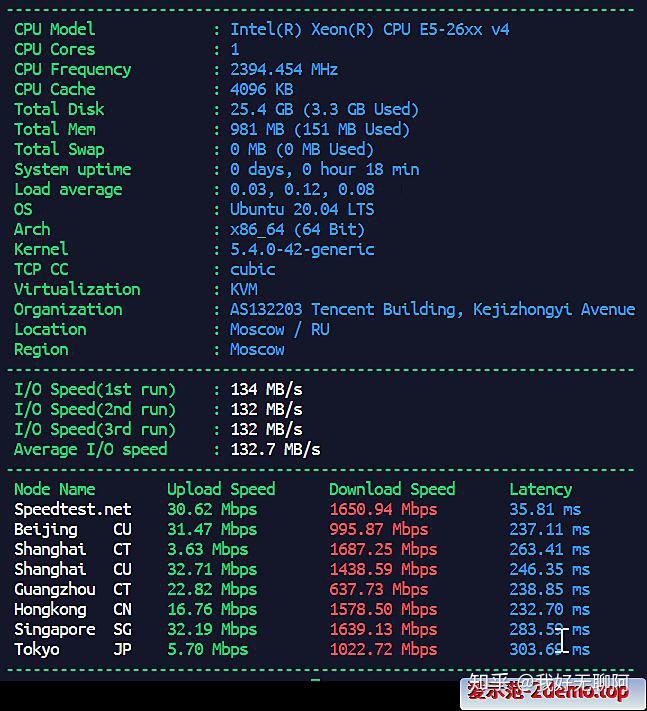Image resolution: width=647 pixels, height=711 pixels.
Task: Select the OS value Ubuntu 20.04 LTS
Action: pyautogui.click(x=301, y=209)
